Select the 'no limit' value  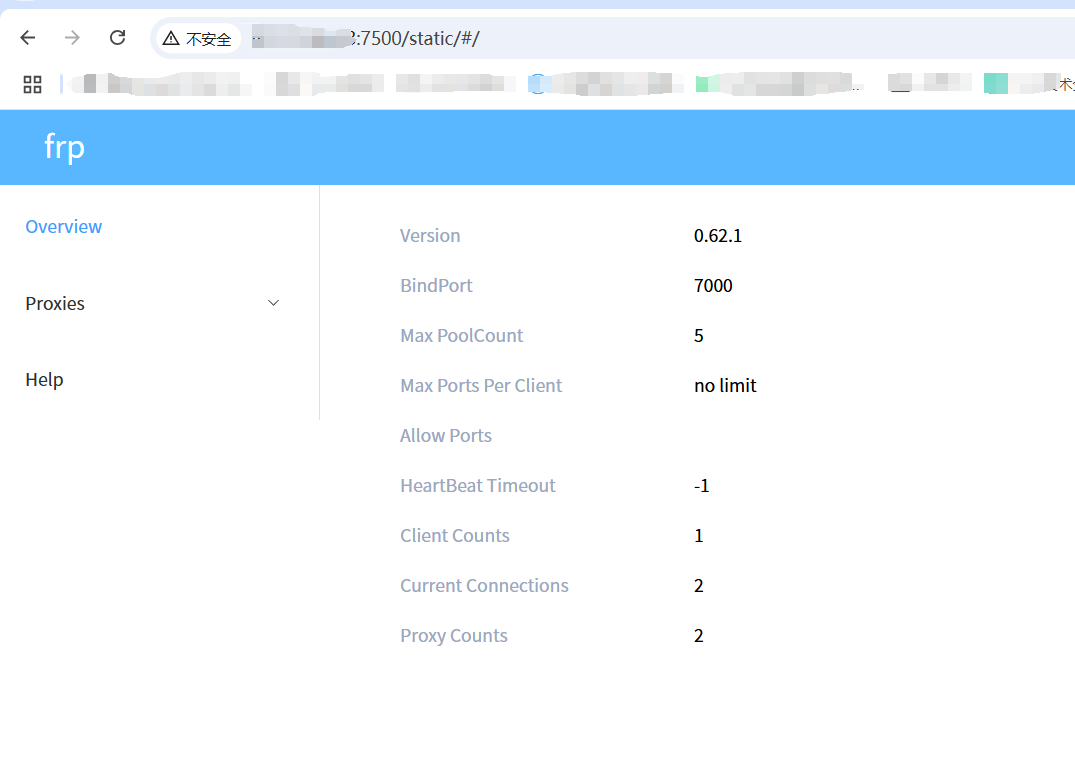[x=725, y=386]
